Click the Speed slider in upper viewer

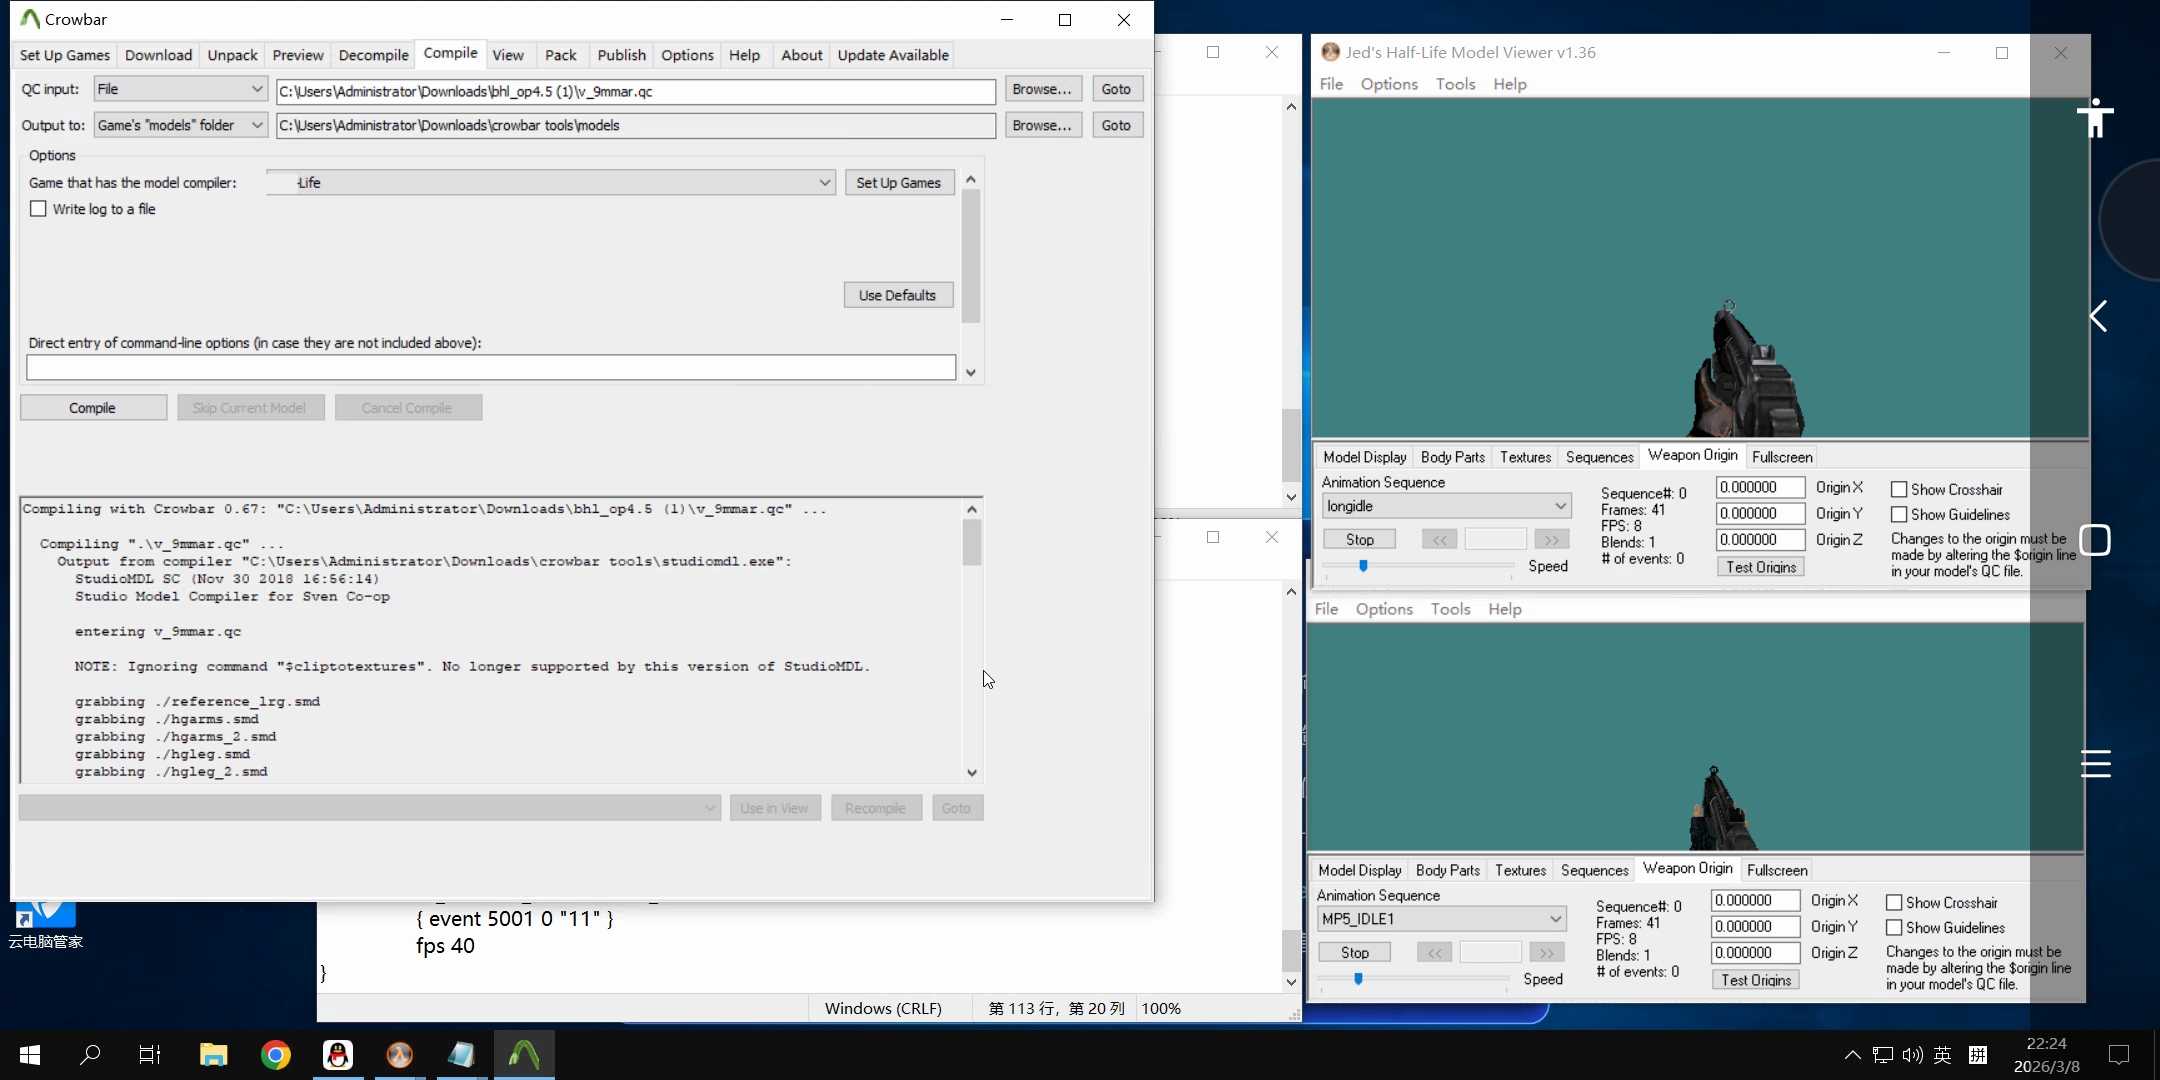click(x=1418, y=566)
